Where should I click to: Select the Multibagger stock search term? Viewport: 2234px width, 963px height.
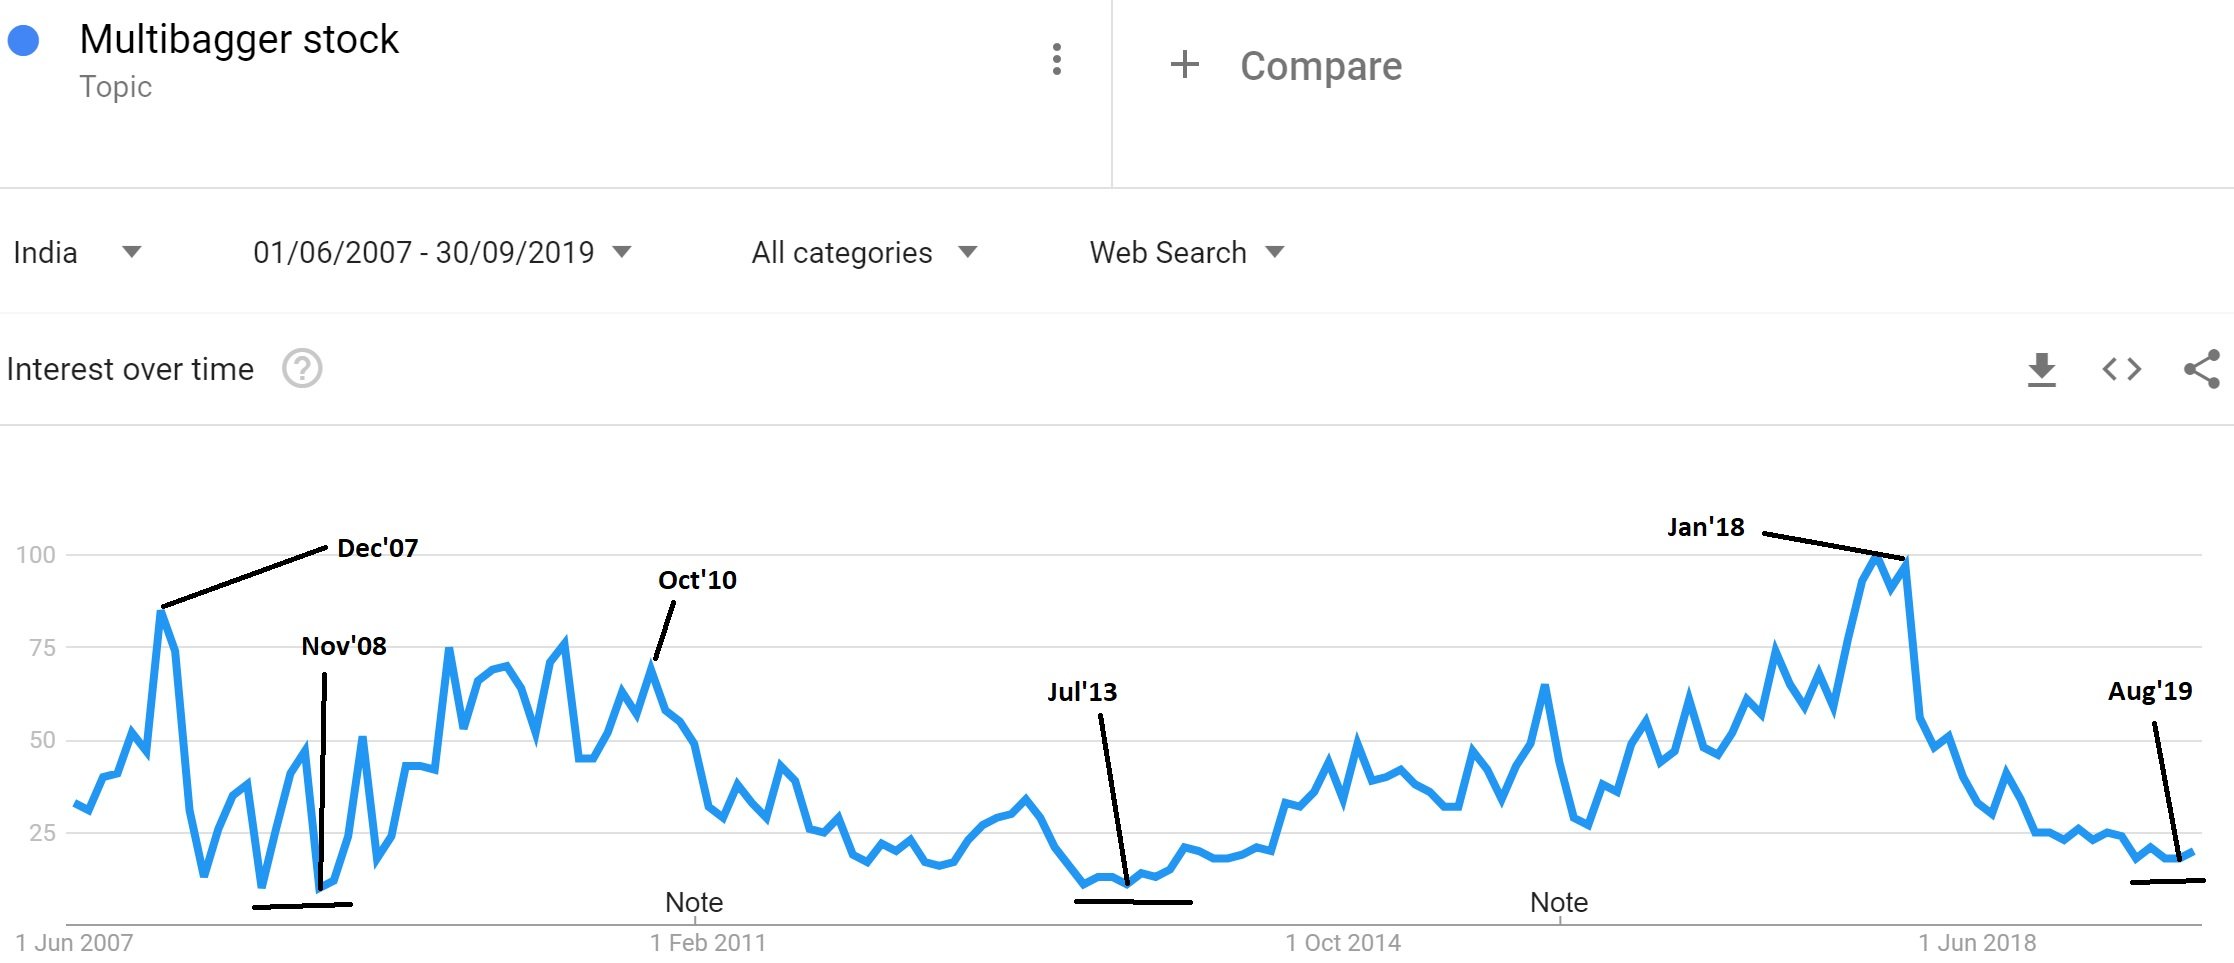[239, 40]
